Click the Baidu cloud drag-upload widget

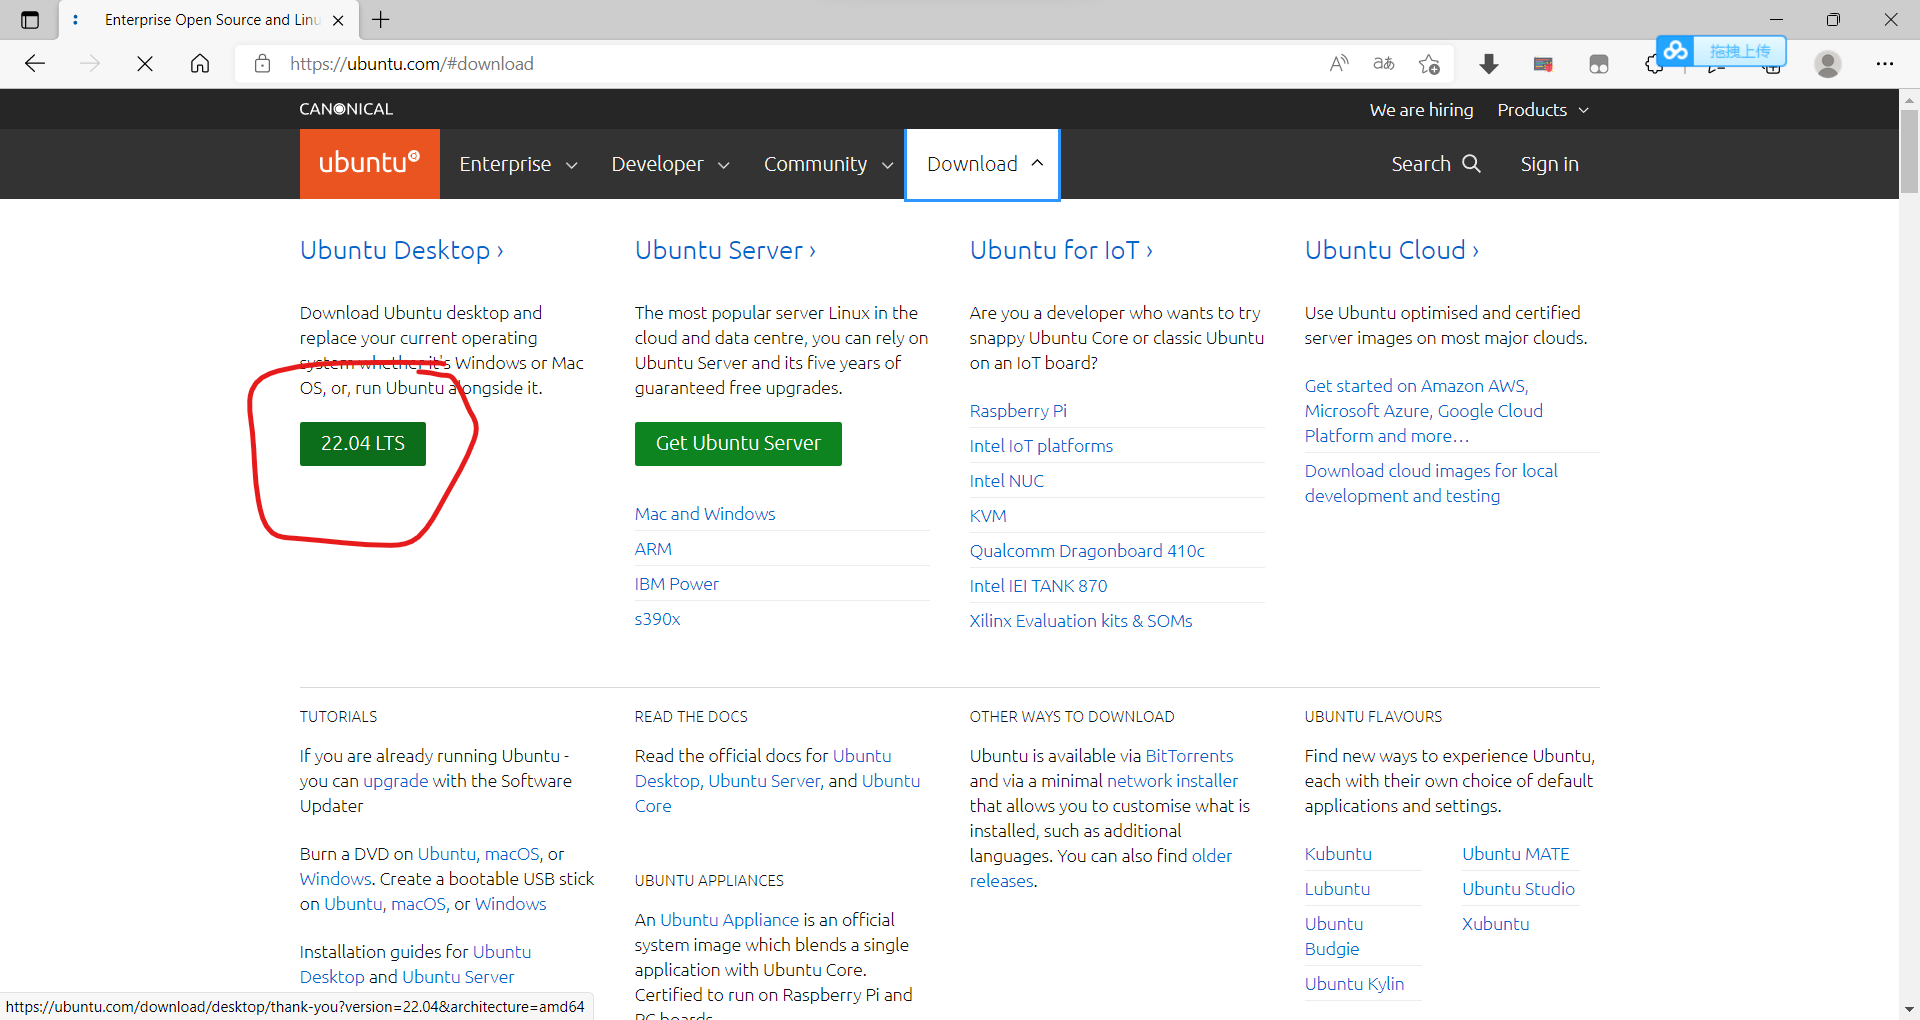point(1721,50)
